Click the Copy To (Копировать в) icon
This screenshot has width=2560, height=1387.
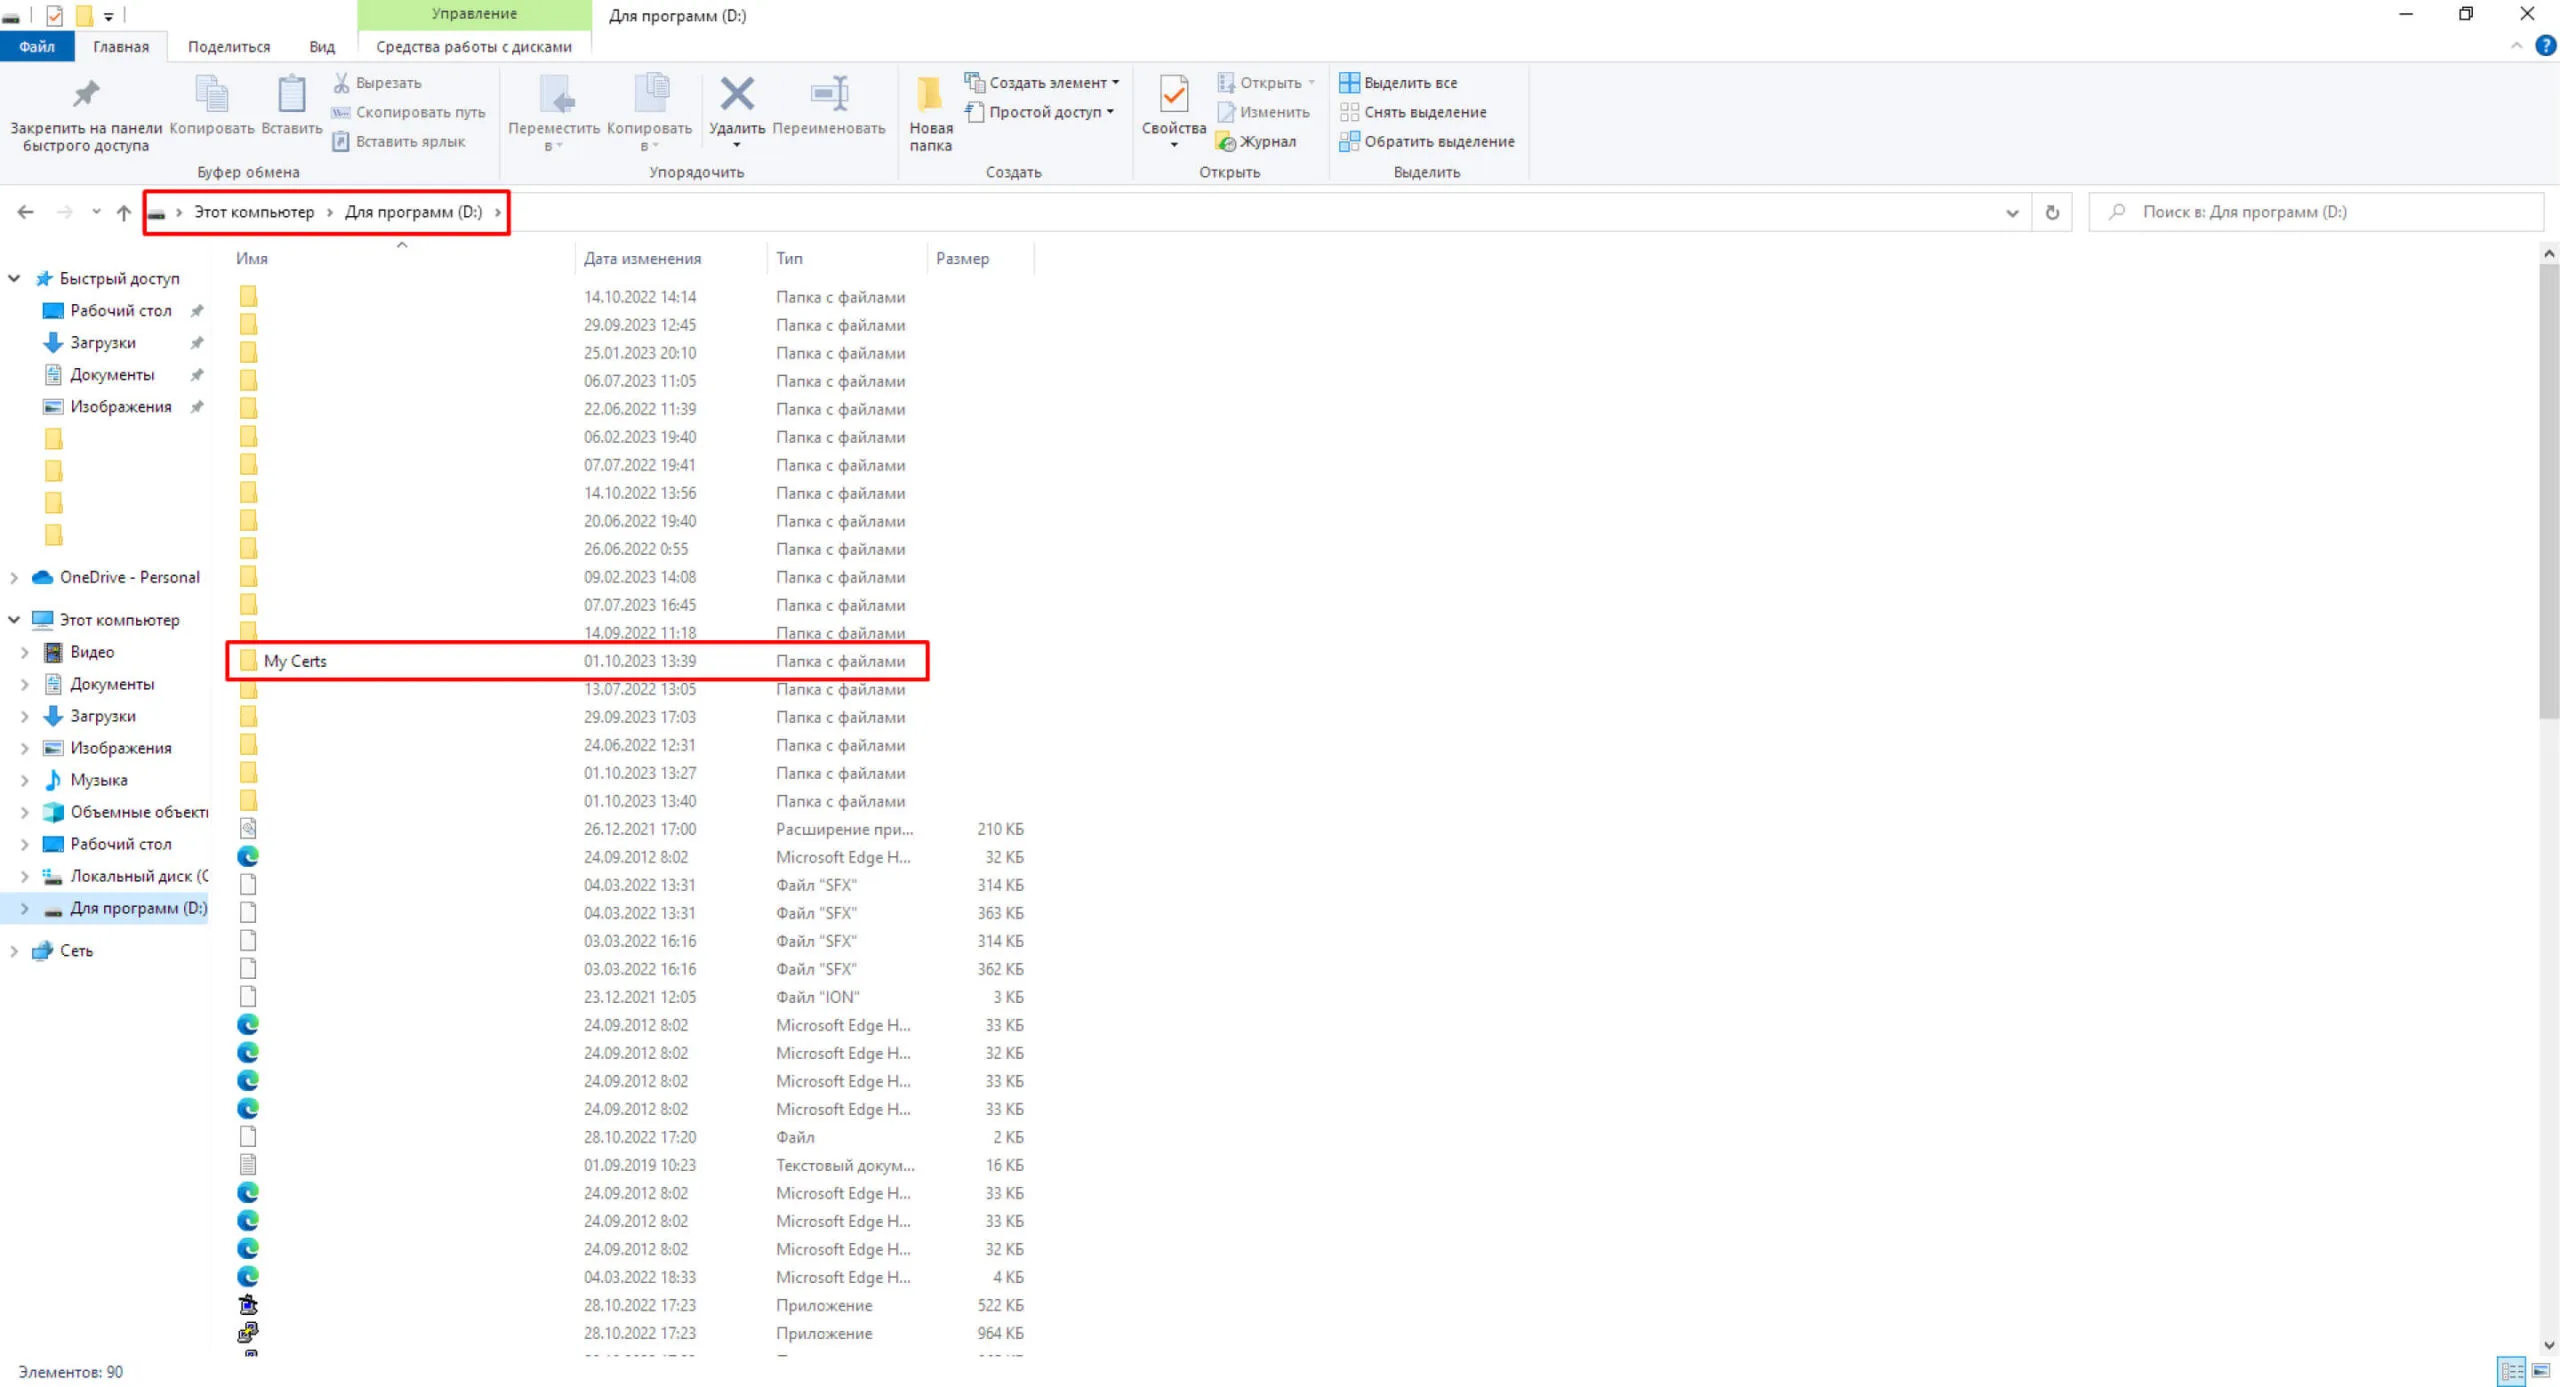coord(651,94)
